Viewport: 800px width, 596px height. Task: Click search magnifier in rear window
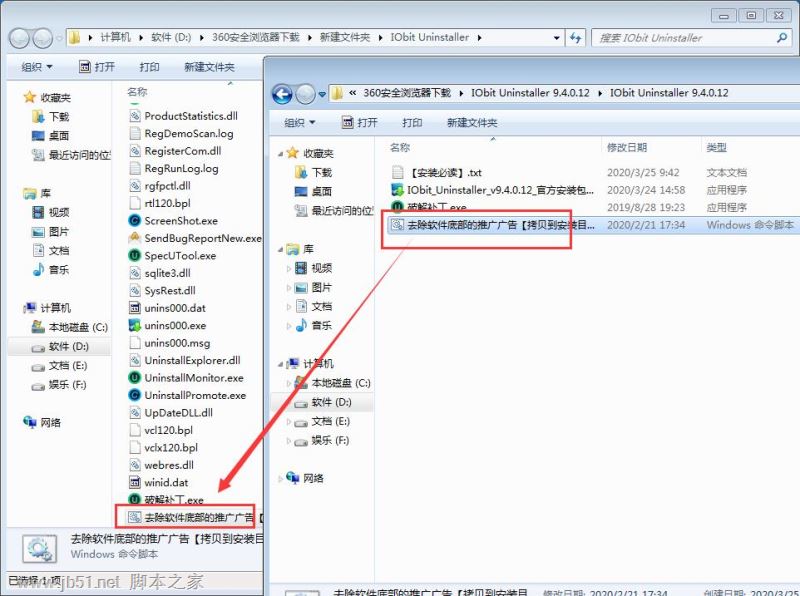782,38
